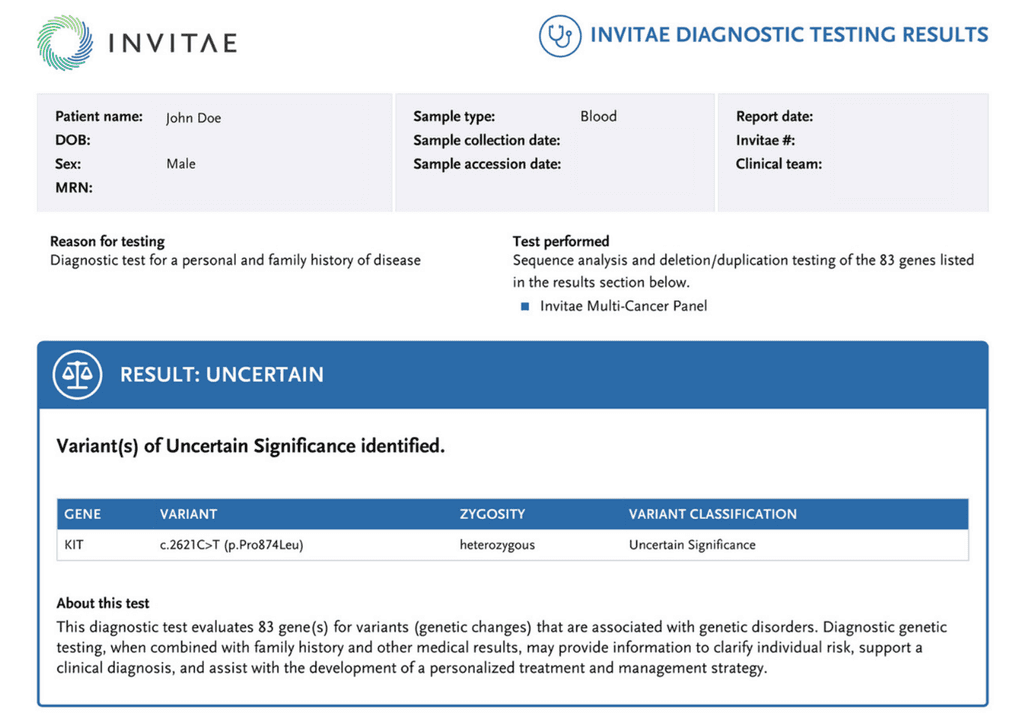Click the Sample type value Blood

coord(598,116)
